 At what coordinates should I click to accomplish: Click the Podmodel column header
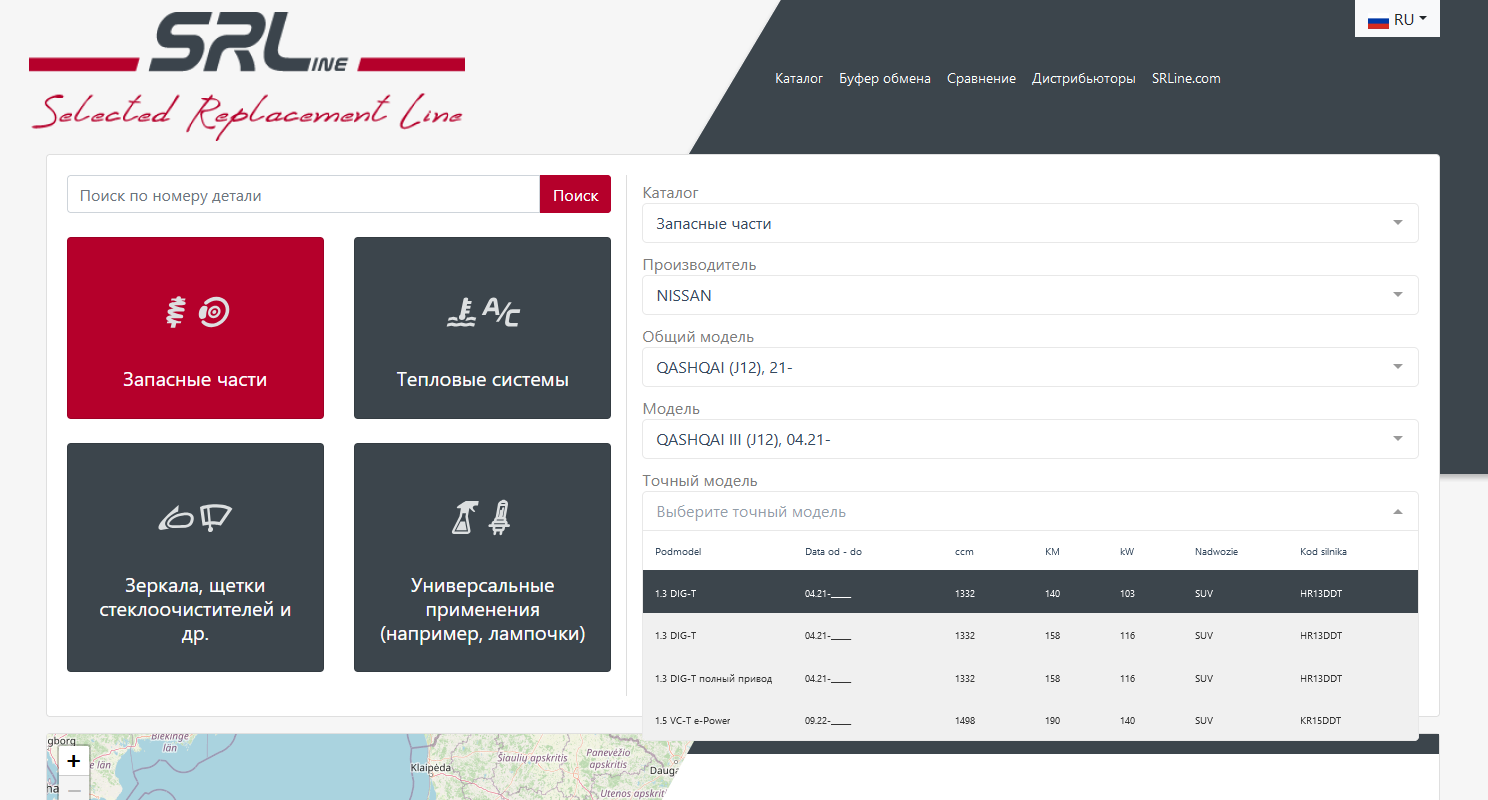coord(678,552)
